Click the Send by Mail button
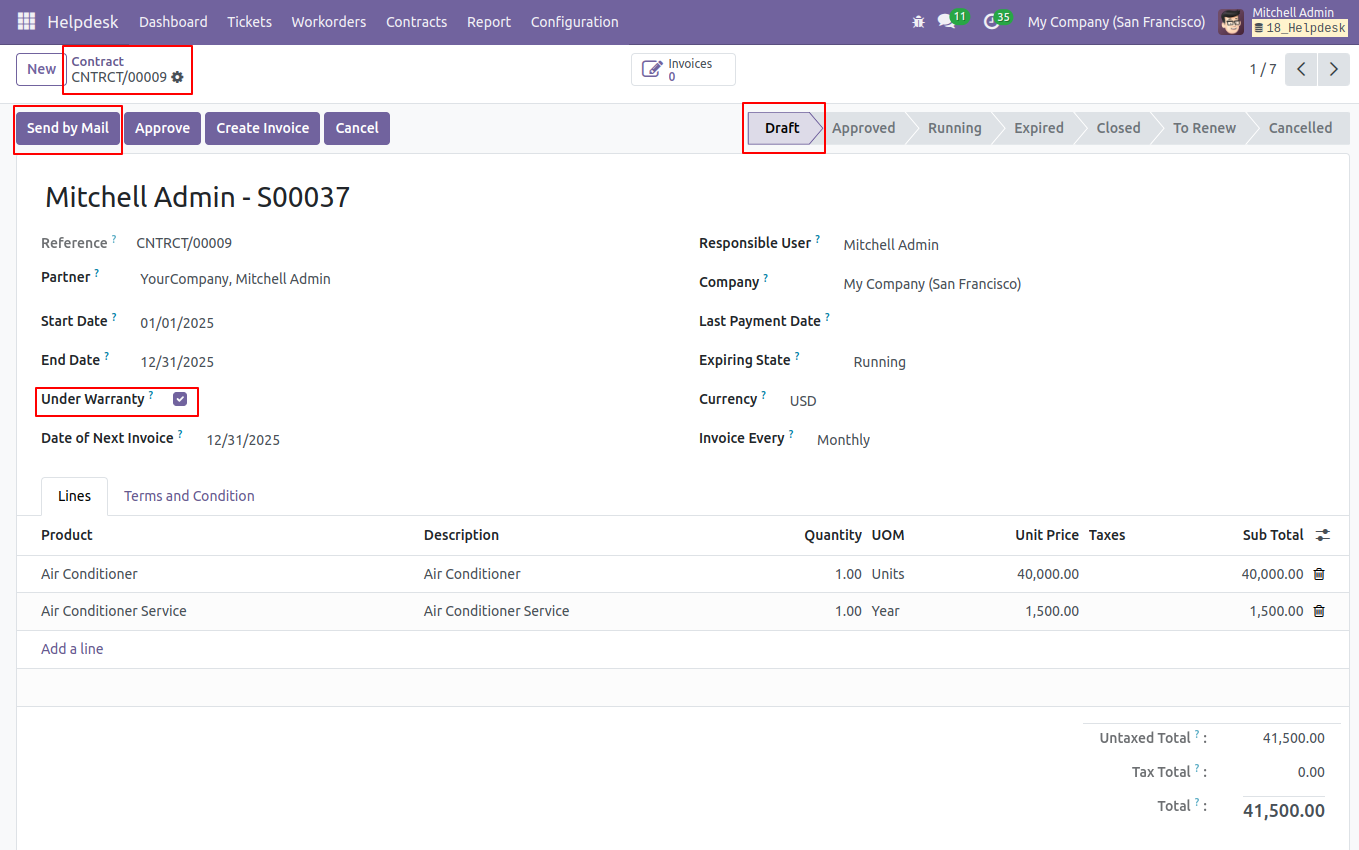This screenshot has height=850, width=1359. pos(68,128)
